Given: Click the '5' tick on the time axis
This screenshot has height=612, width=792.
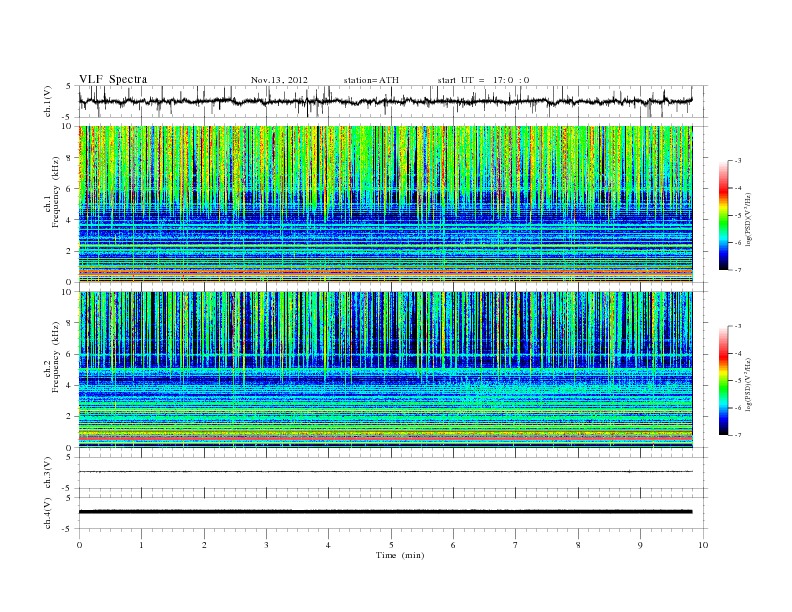Looking at the screenshot, I should (391, 545).
